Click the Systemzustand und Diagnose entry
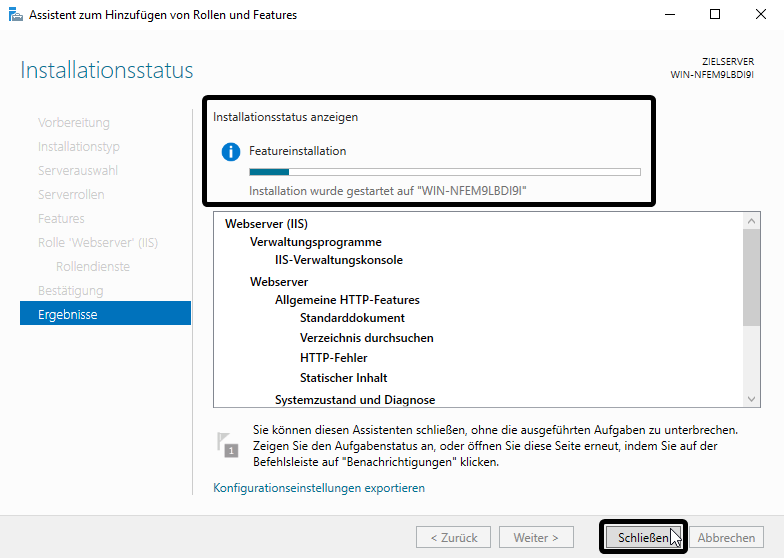This screenshot has width=784, height=558. tap(355, 400)
